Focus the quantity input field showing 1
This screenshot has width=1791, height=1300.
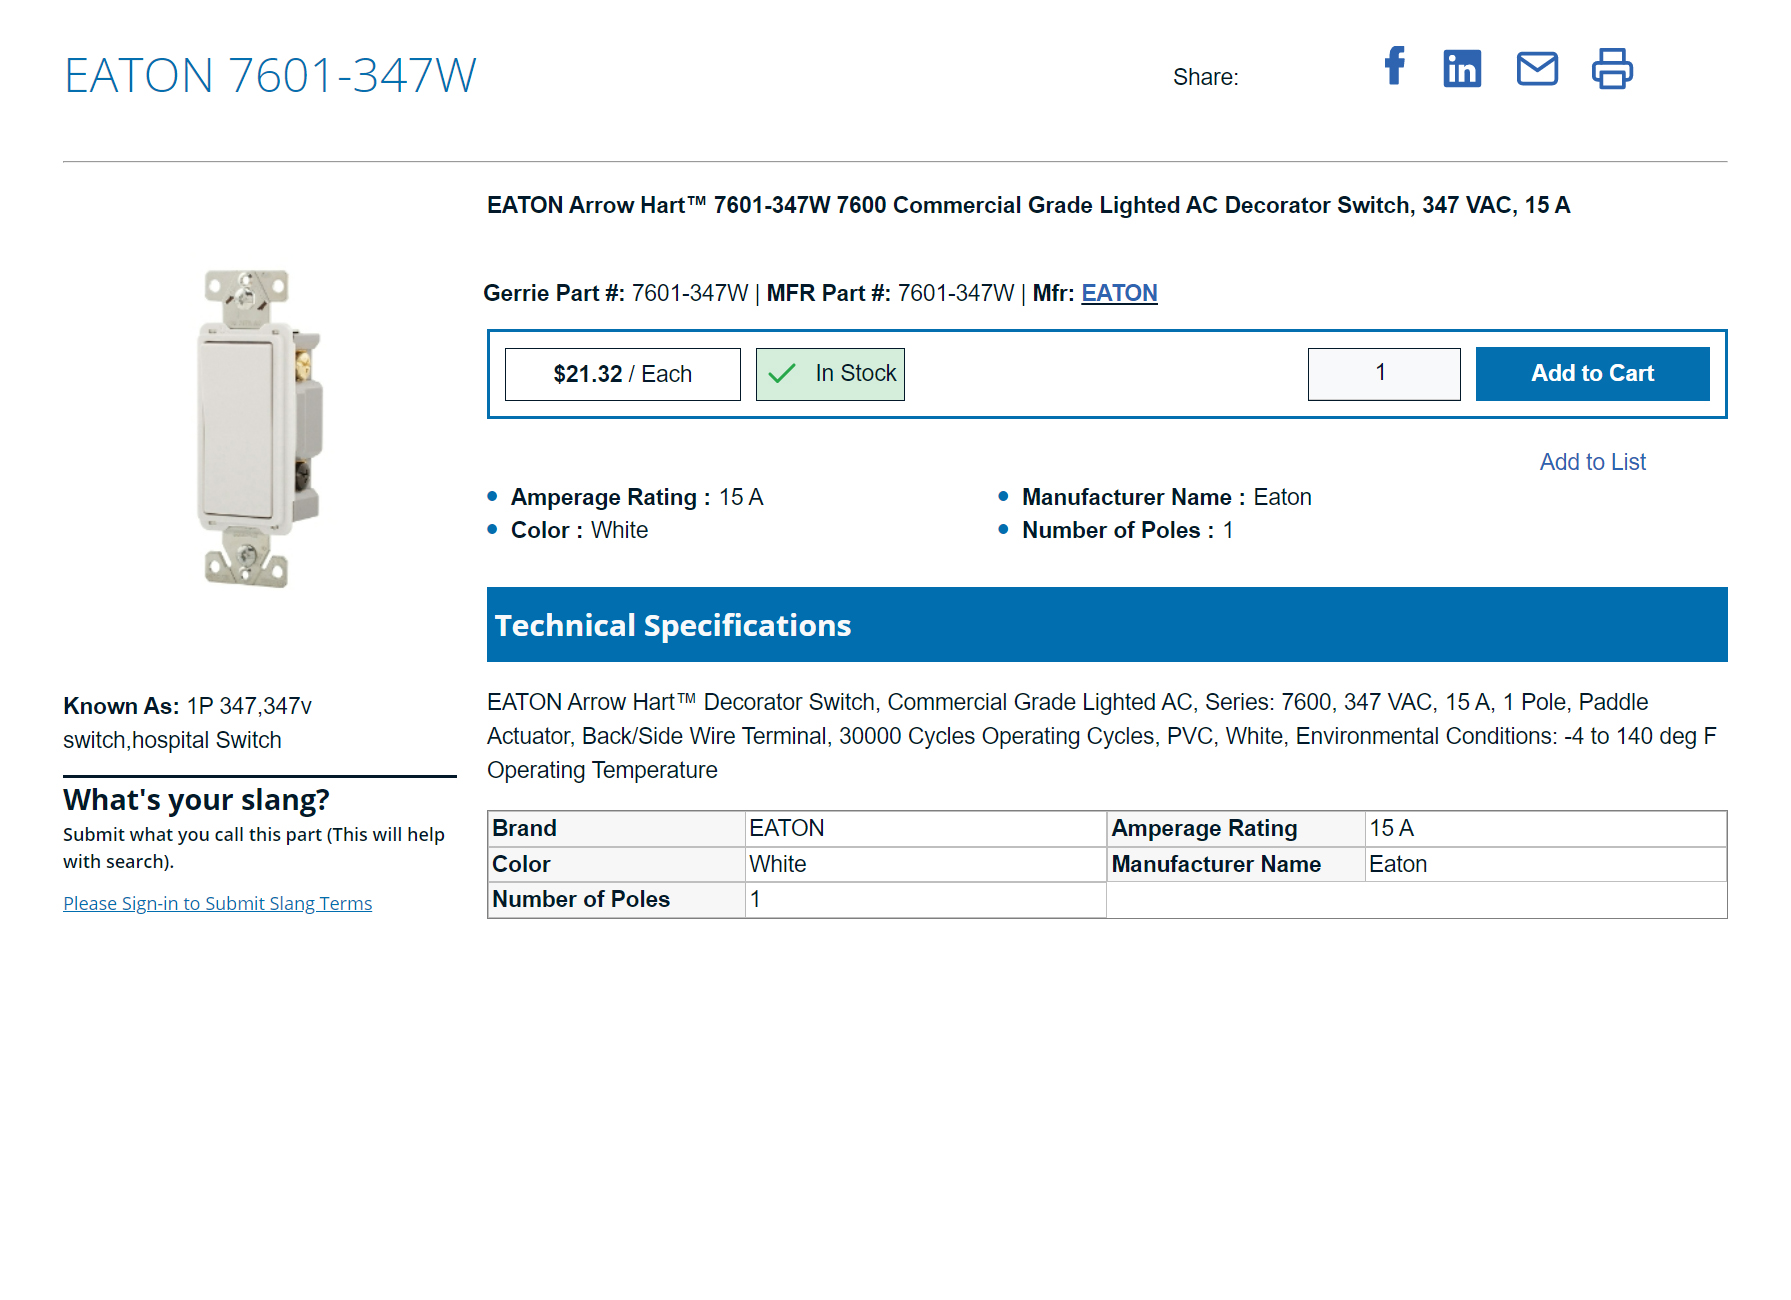[x=1383, y=374]
